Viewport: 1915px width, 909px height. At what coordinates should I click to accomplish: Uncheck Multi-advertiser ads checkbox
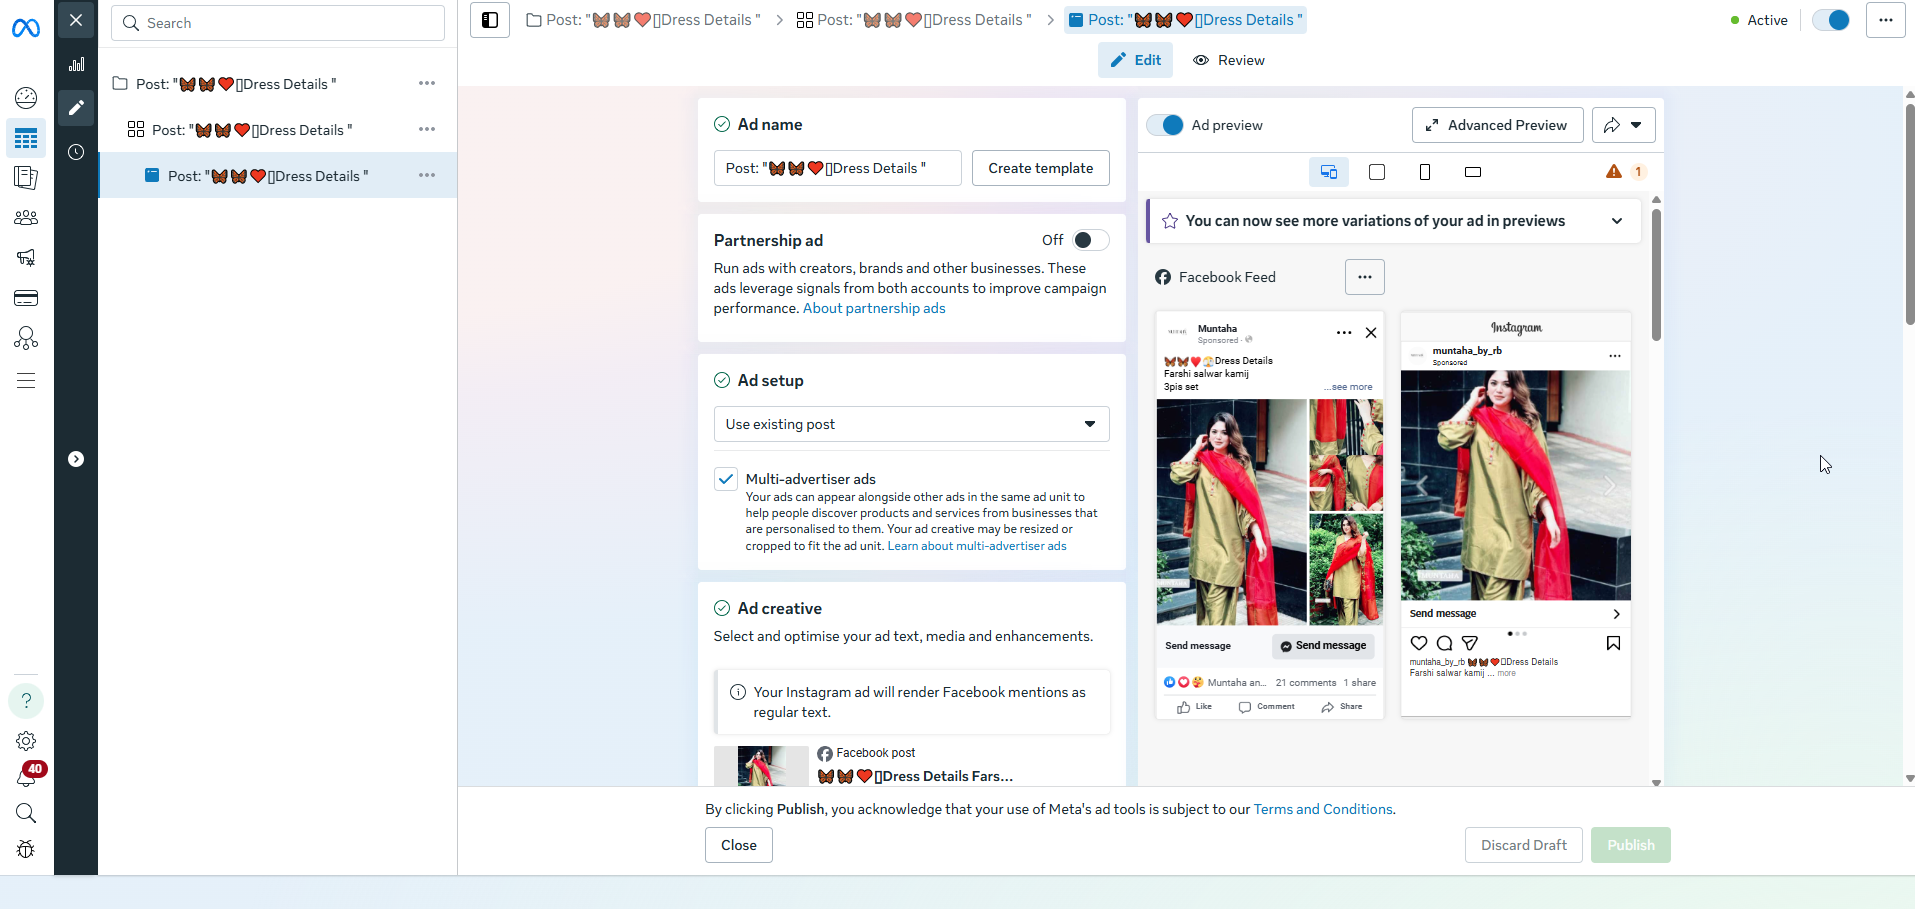726,479
